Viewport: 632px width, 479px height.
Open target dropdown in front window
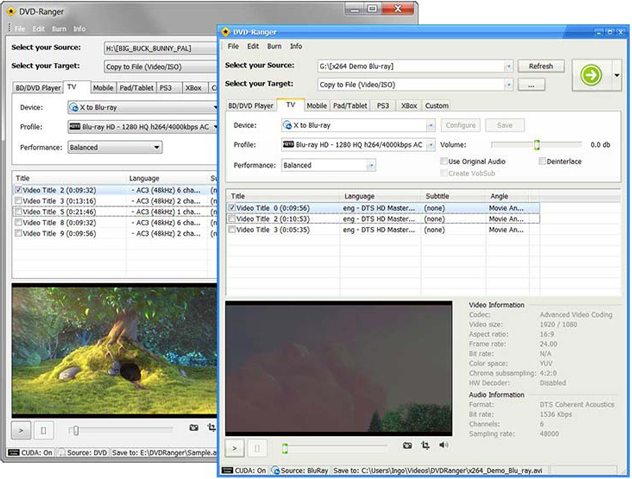(x=509, y=85)
